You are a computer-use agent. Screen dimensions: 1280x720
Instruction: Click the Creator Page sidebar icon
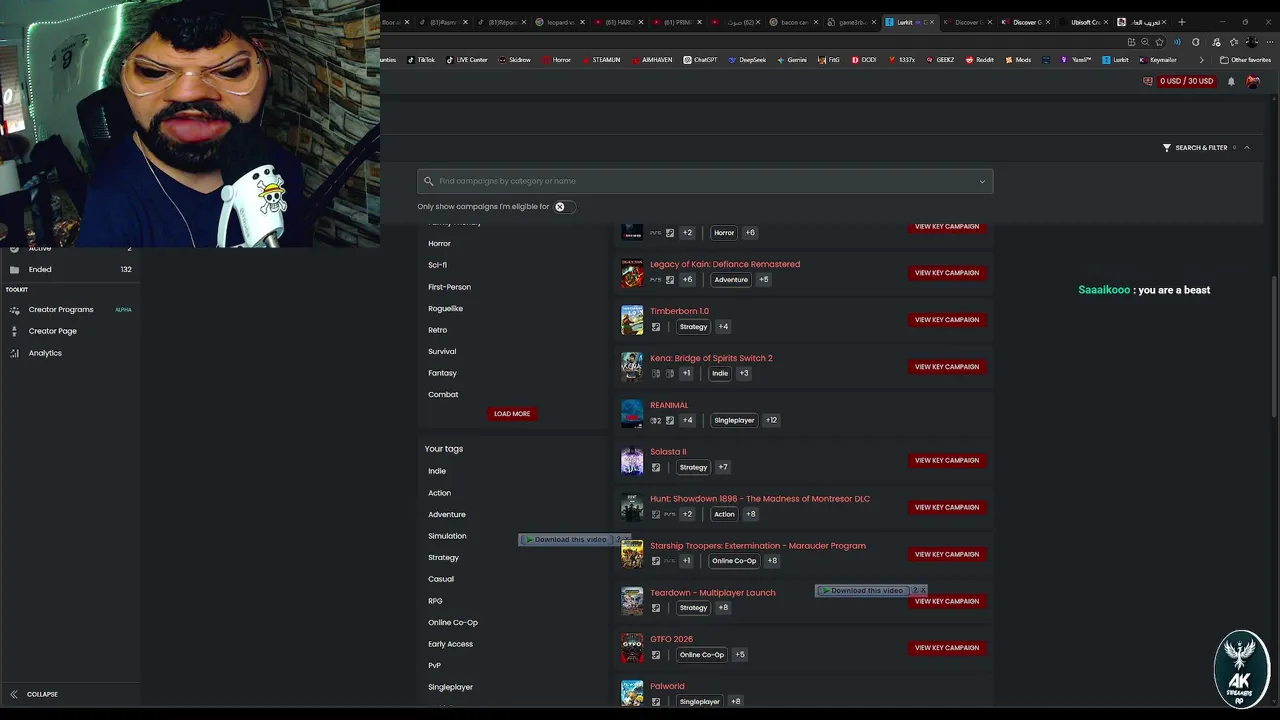click(14, 331)
